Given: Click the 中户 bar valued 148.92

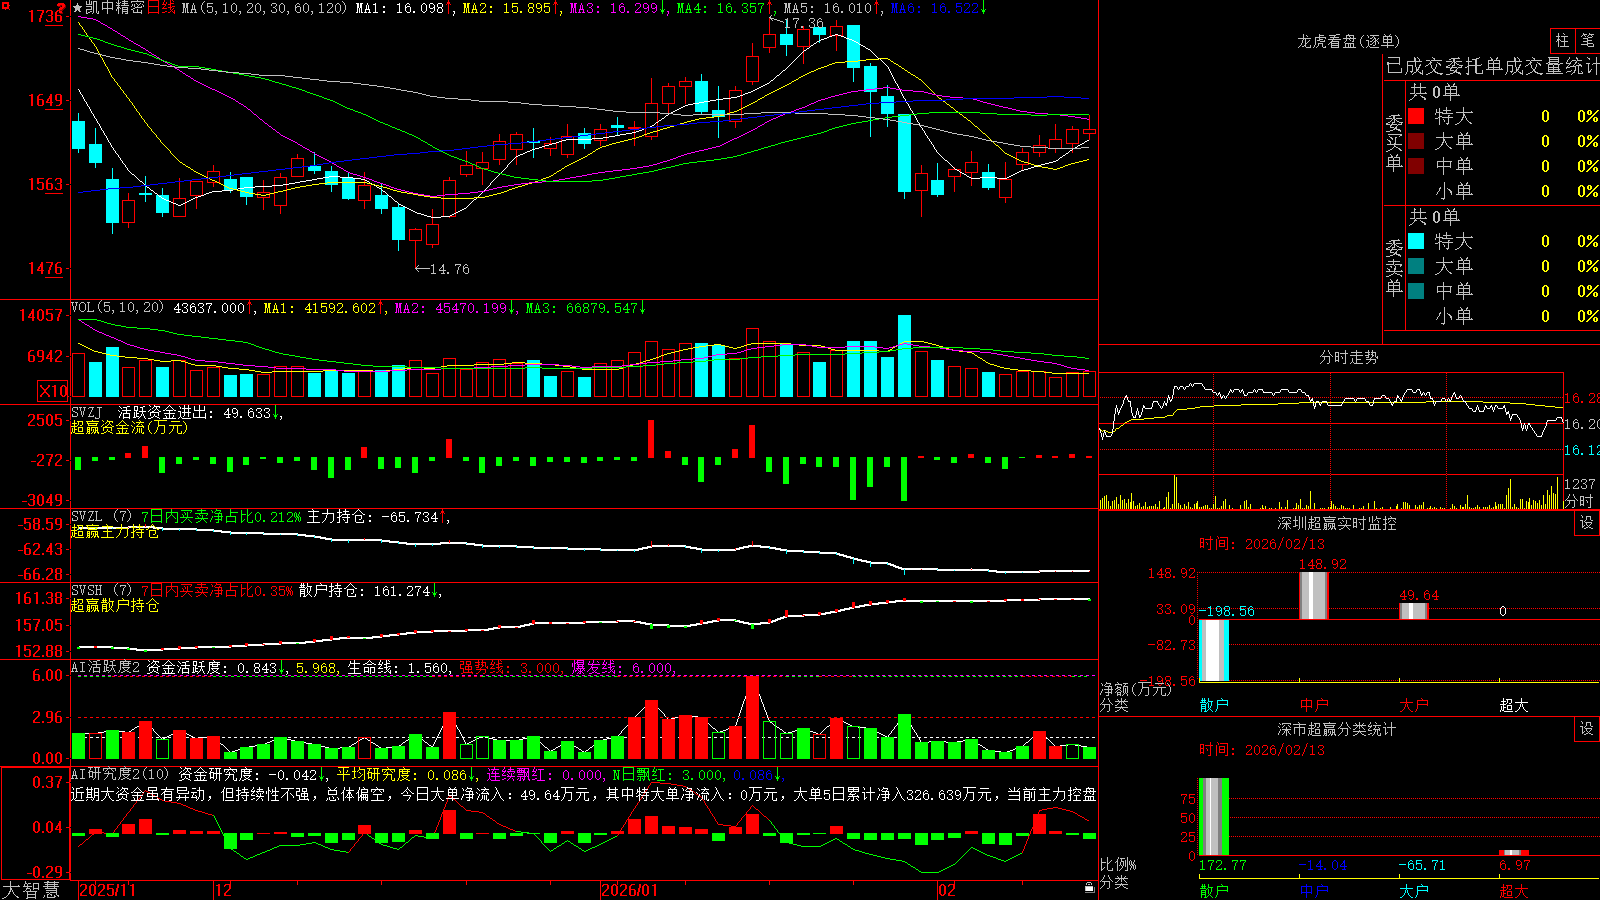Looking at the screenshot, I should coord(1314,595).
